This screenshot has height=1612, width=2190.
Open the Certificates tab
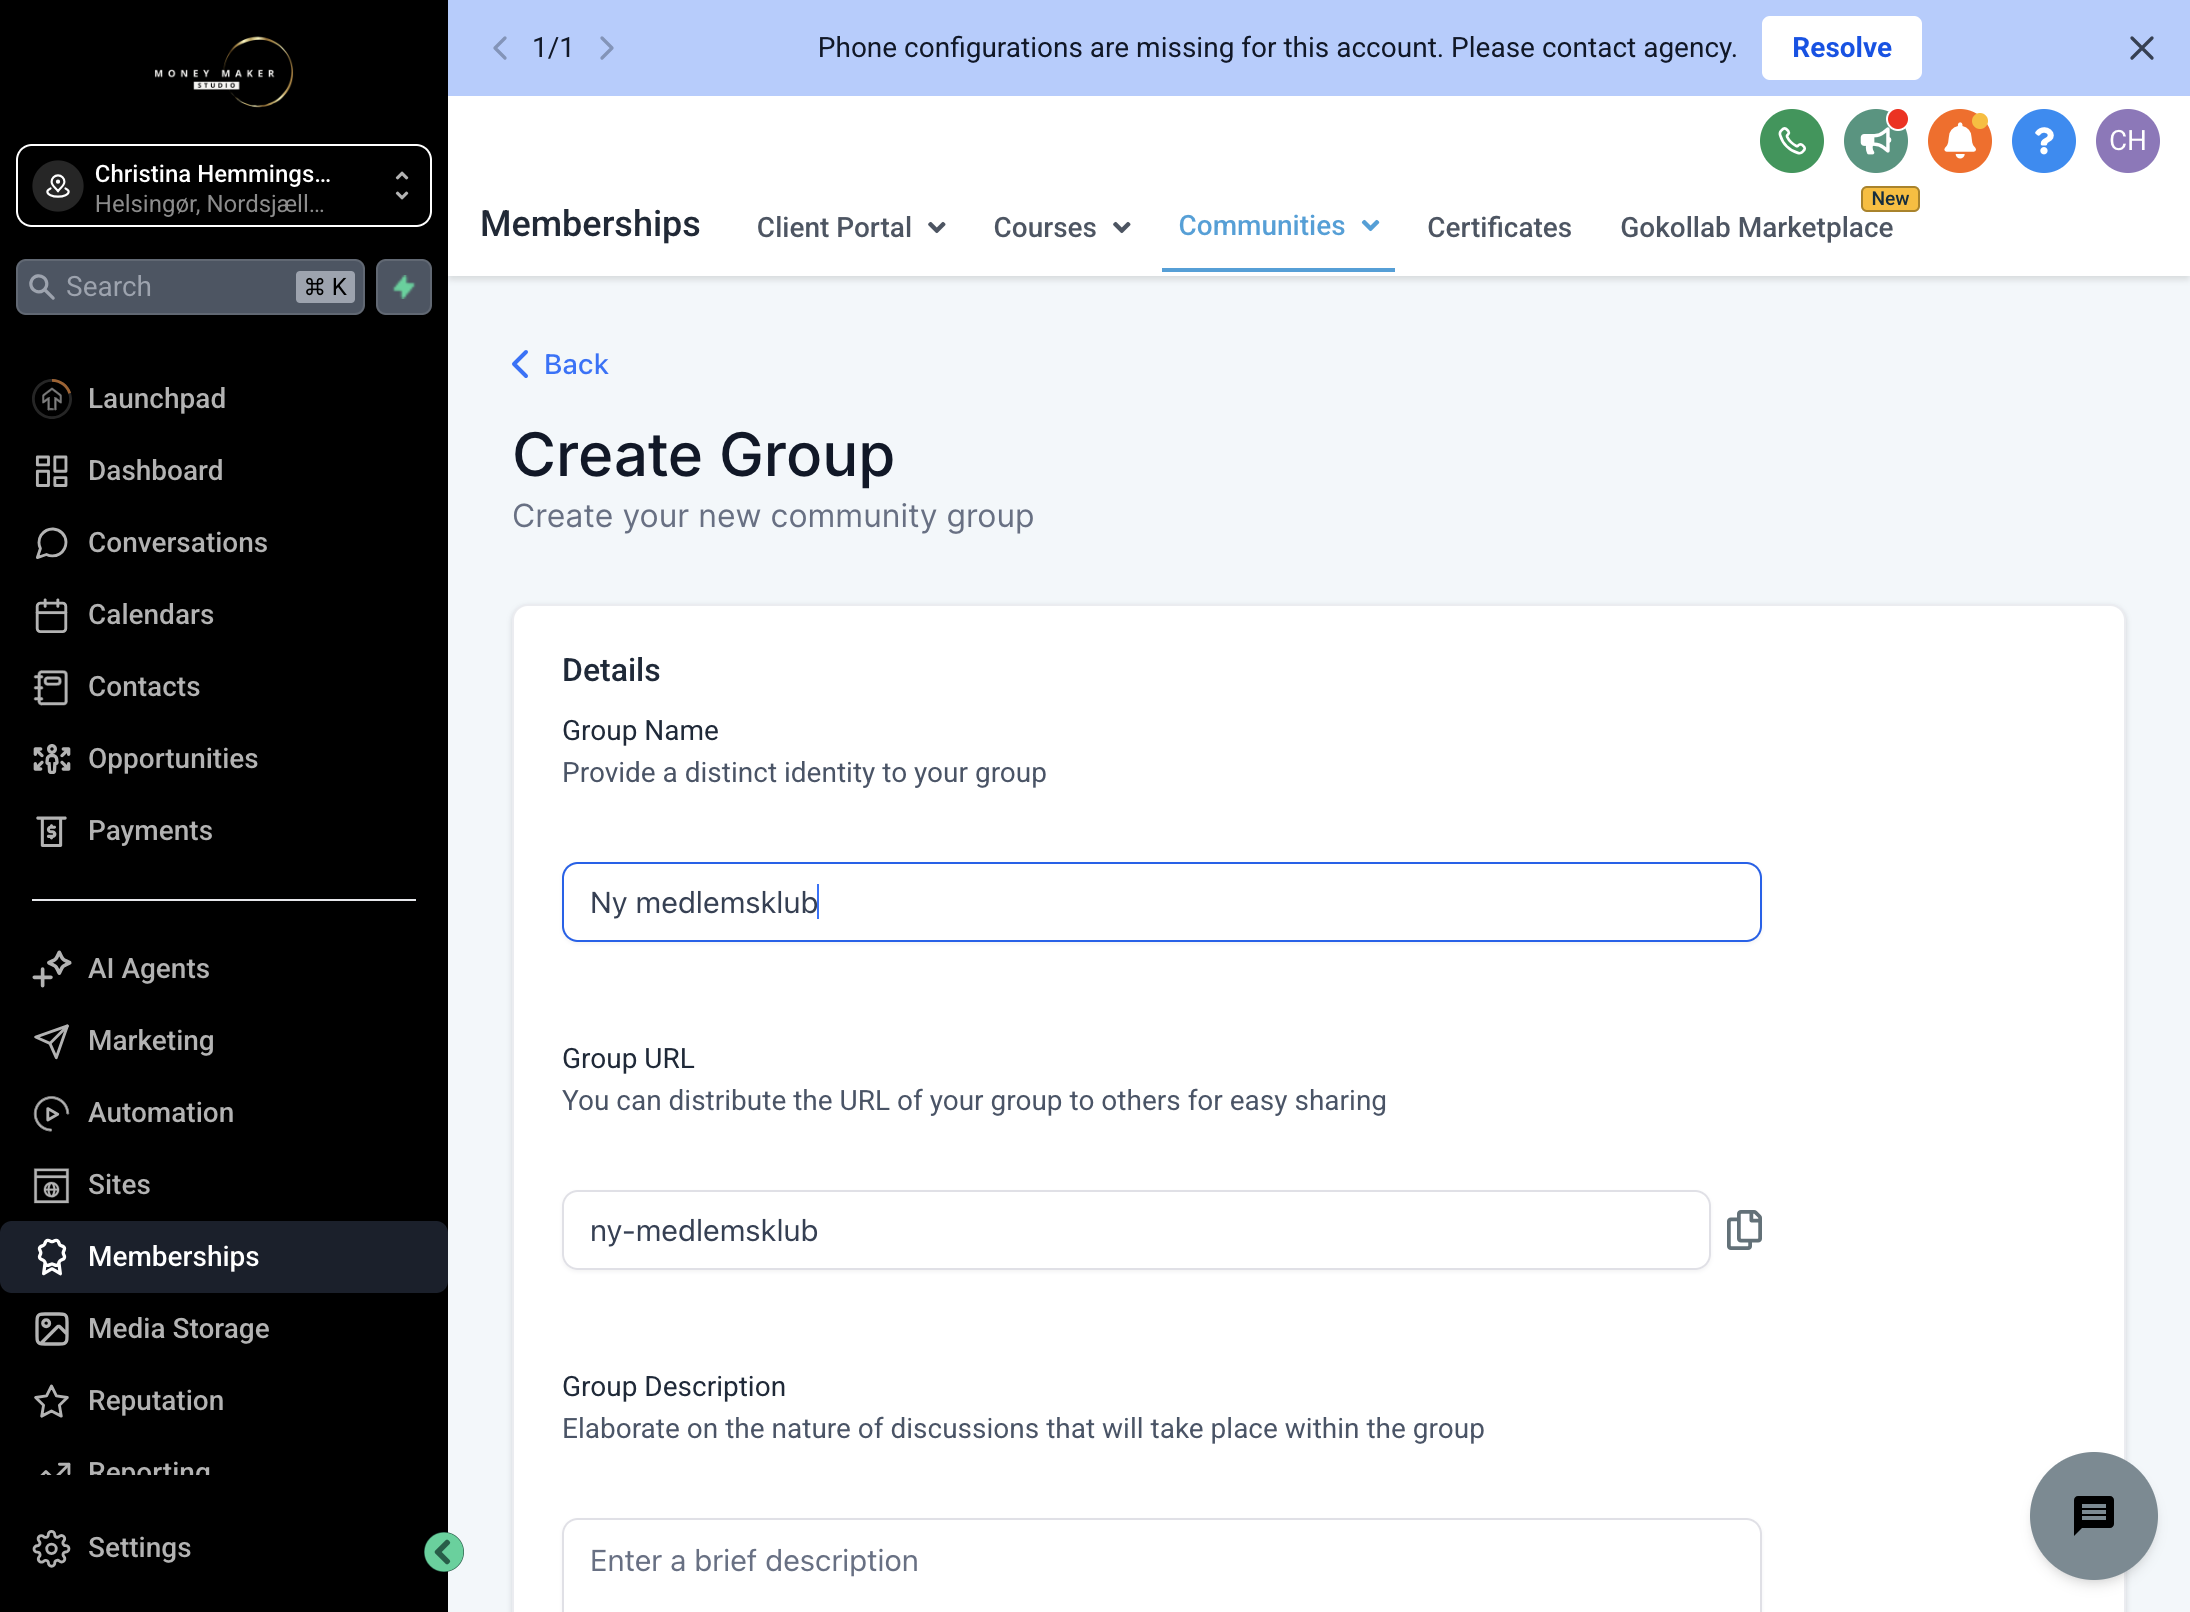tap(1499, 227)
